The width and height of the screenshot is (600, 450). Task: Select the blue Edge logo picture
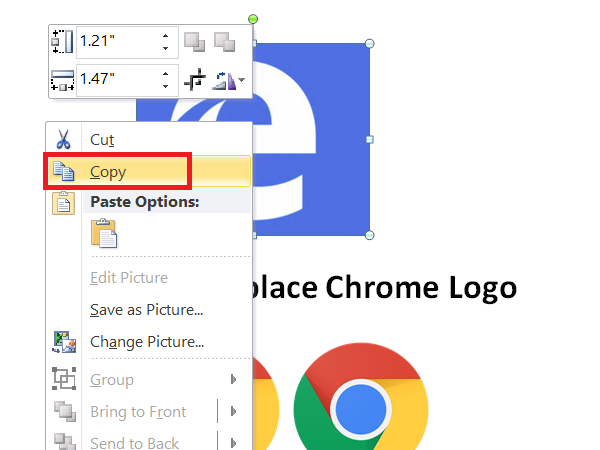click(x=311, y=140)
